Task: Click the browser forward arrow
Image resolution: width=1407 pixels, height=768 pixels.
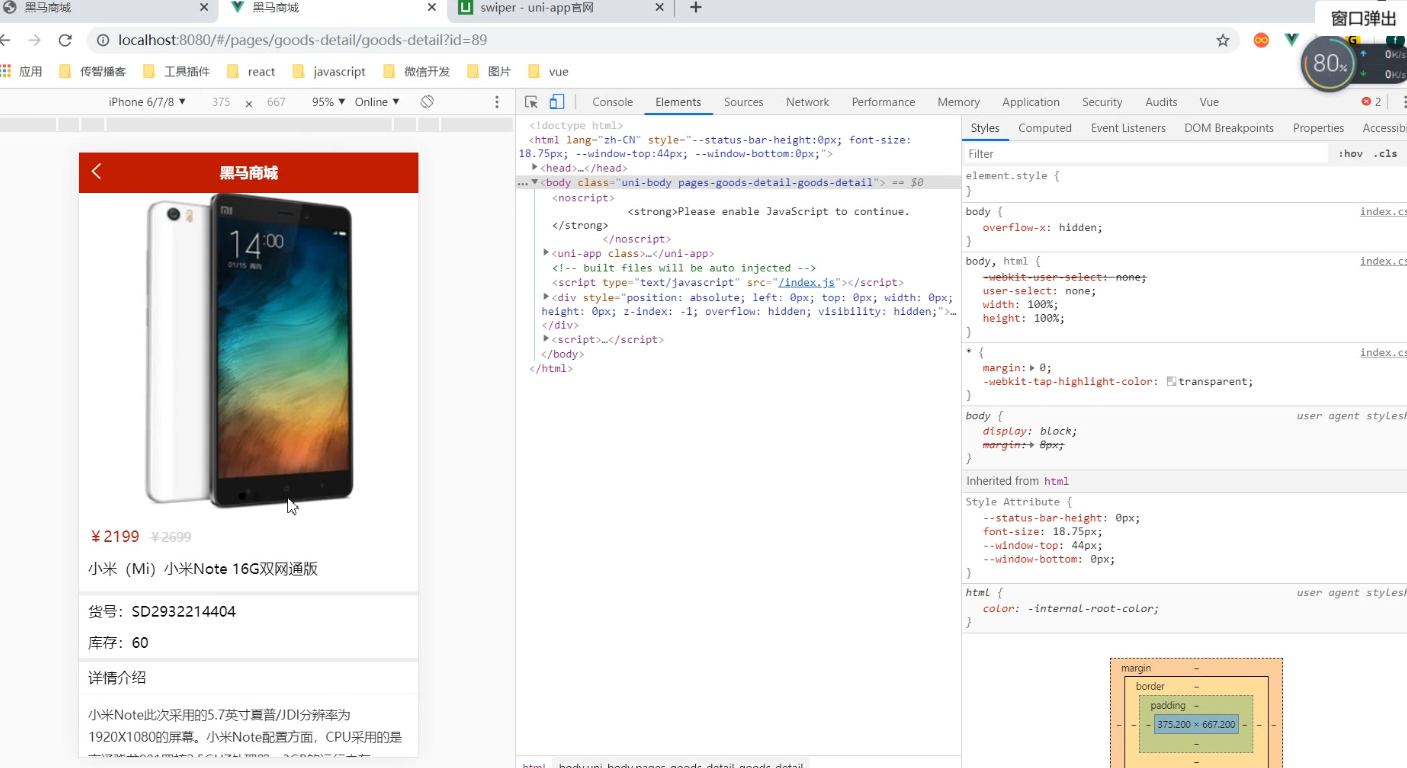Action: [x=35, y=40]
